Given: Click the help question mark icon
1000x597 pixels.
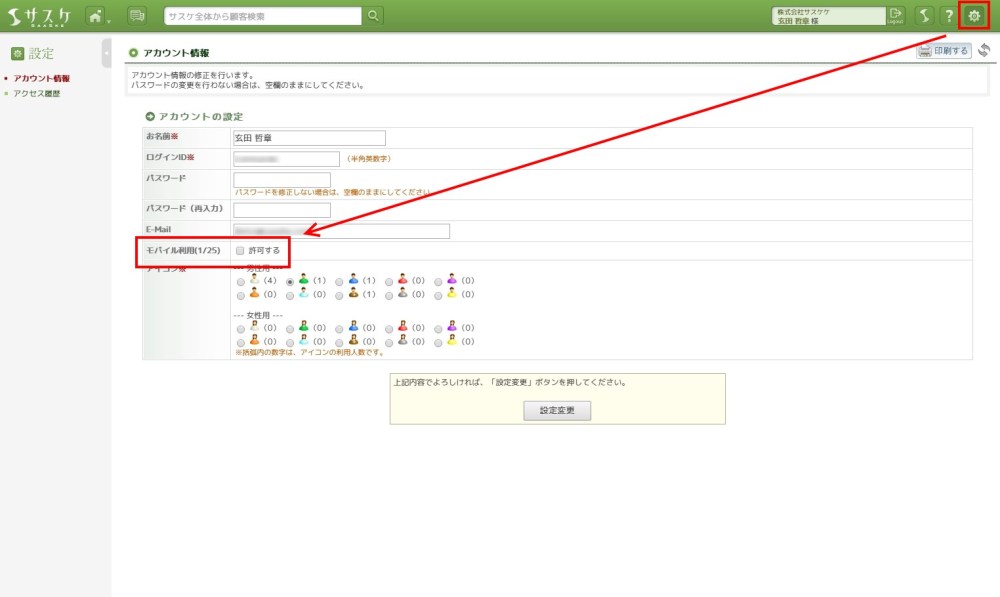Looking at the screenshot, I should click(x=948, y=16).
